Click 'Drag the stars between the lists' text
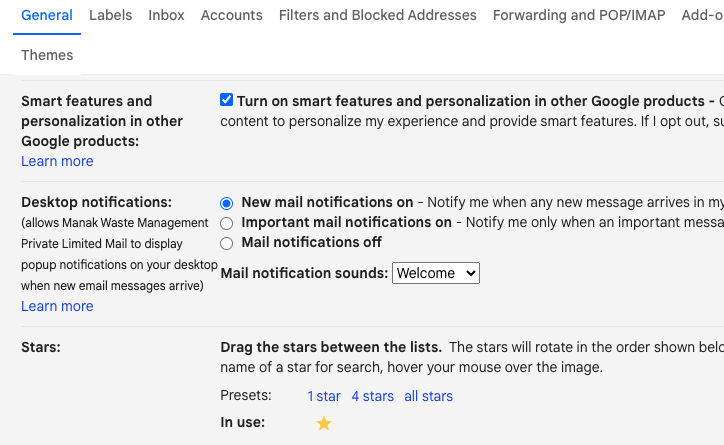This screenshot has height=445, width=724. pos(331,347)
